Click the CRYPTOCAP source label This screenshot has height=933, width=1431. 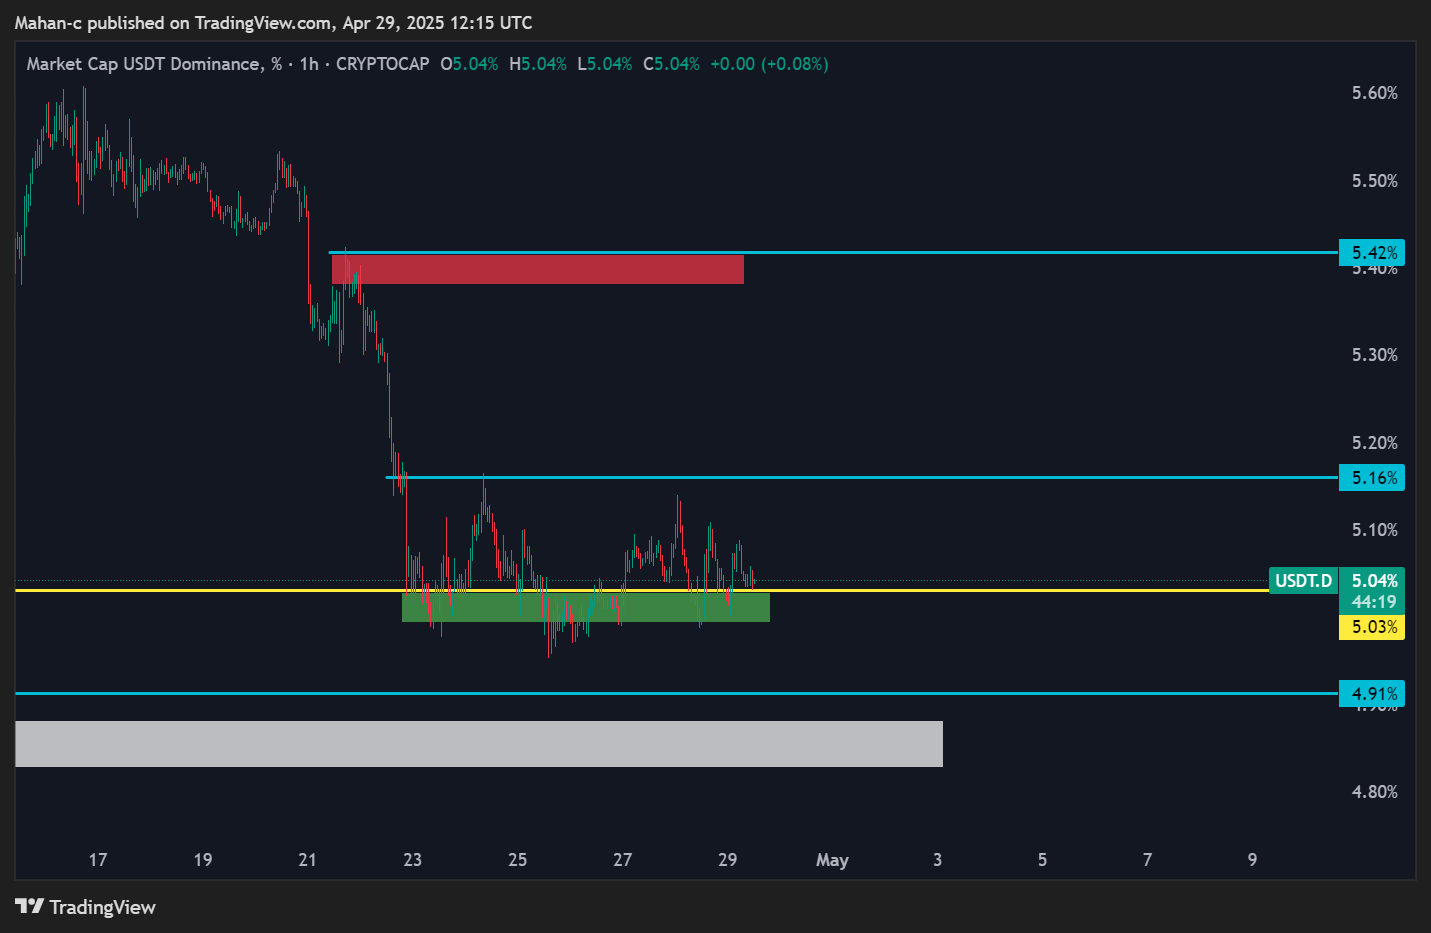[x=382, y=64]
